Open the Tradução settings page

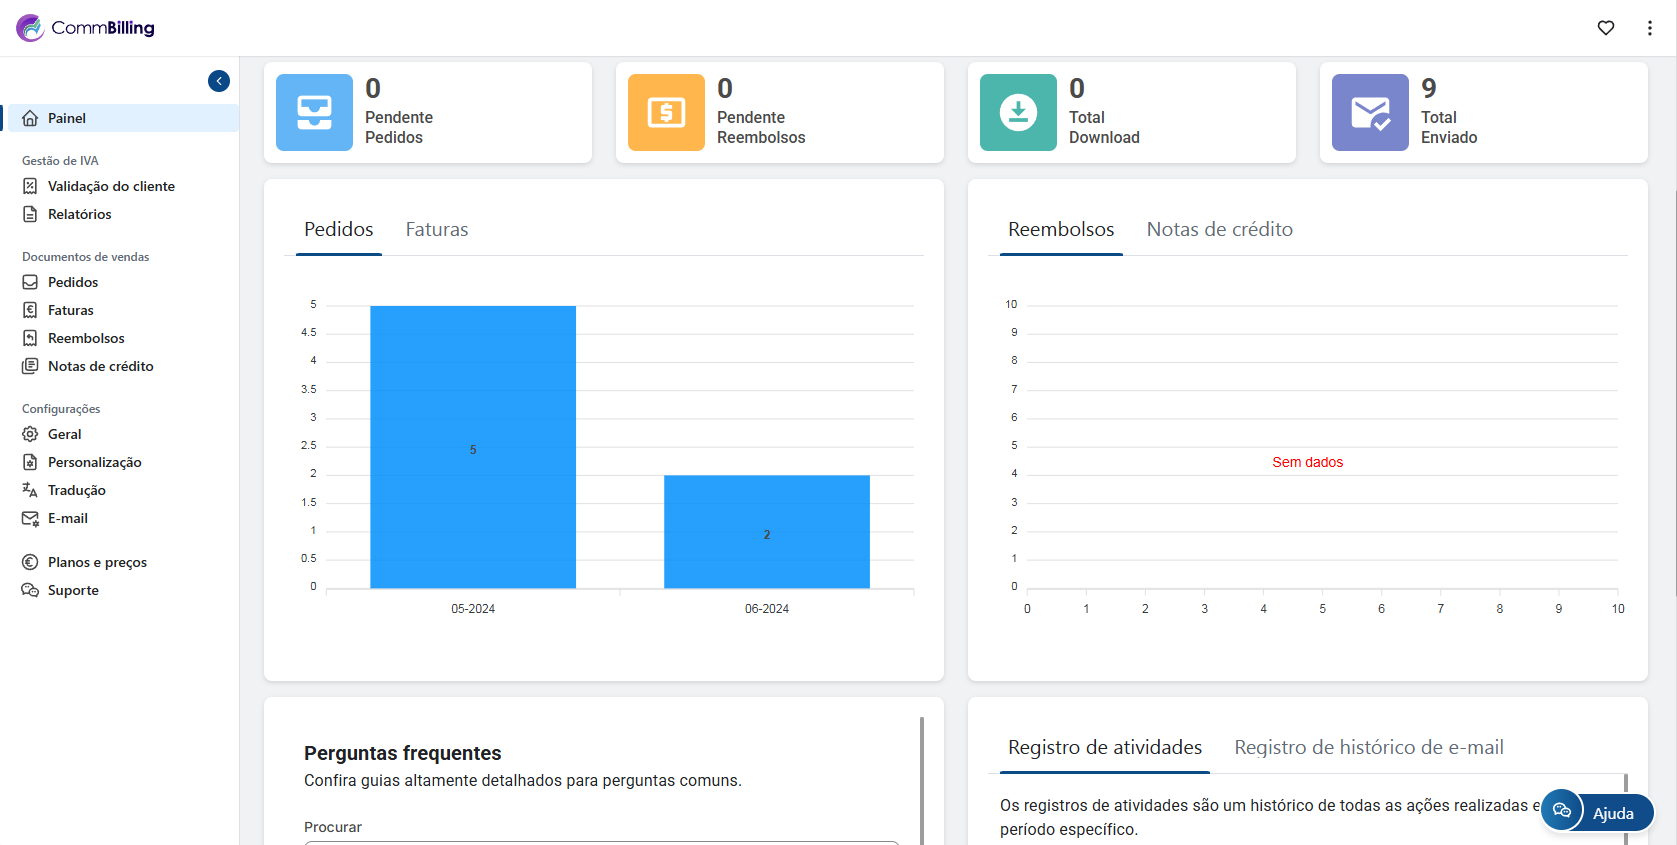pos(76,490)
